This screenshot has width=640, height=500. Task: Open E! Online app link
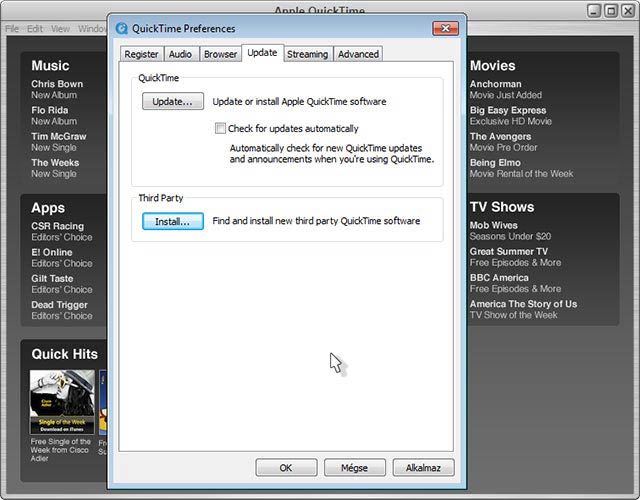(62, 258)
